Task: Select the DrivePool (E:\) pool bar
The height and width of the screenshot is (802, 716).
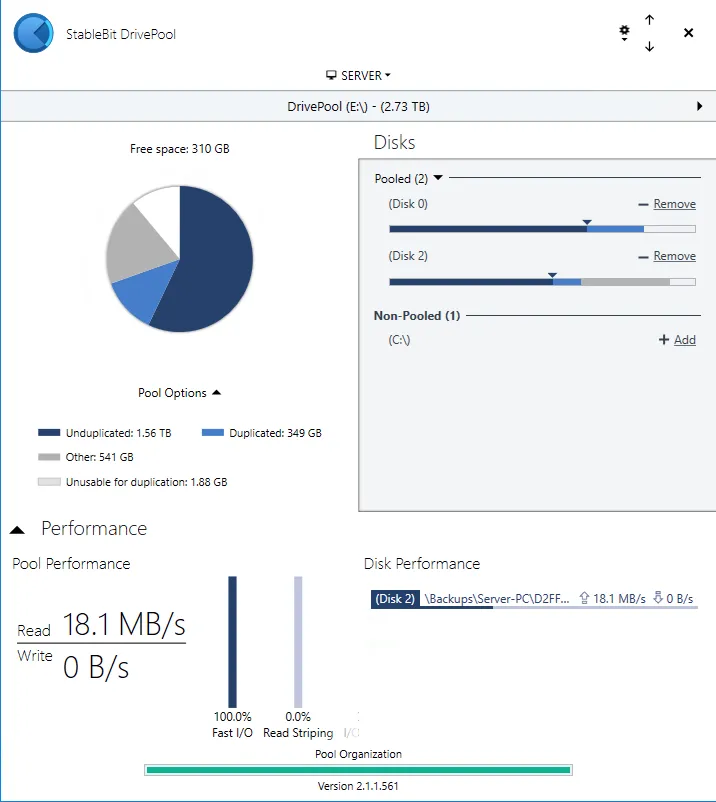Action: [358, 106]
